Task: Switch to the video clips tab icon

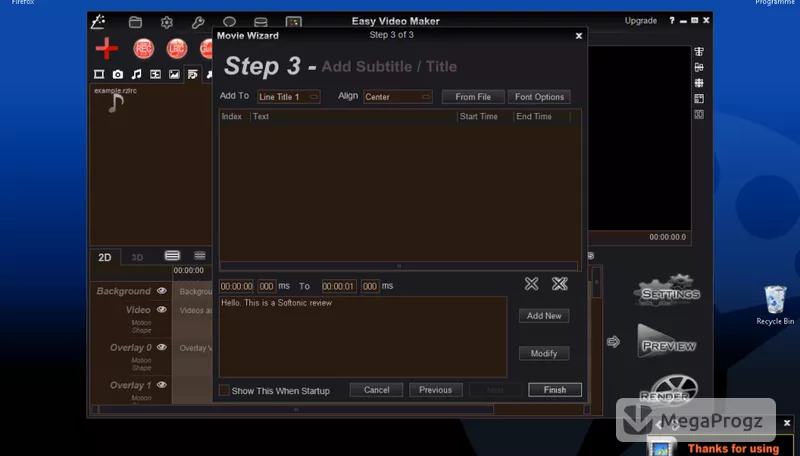Action: tap(99, 74)
